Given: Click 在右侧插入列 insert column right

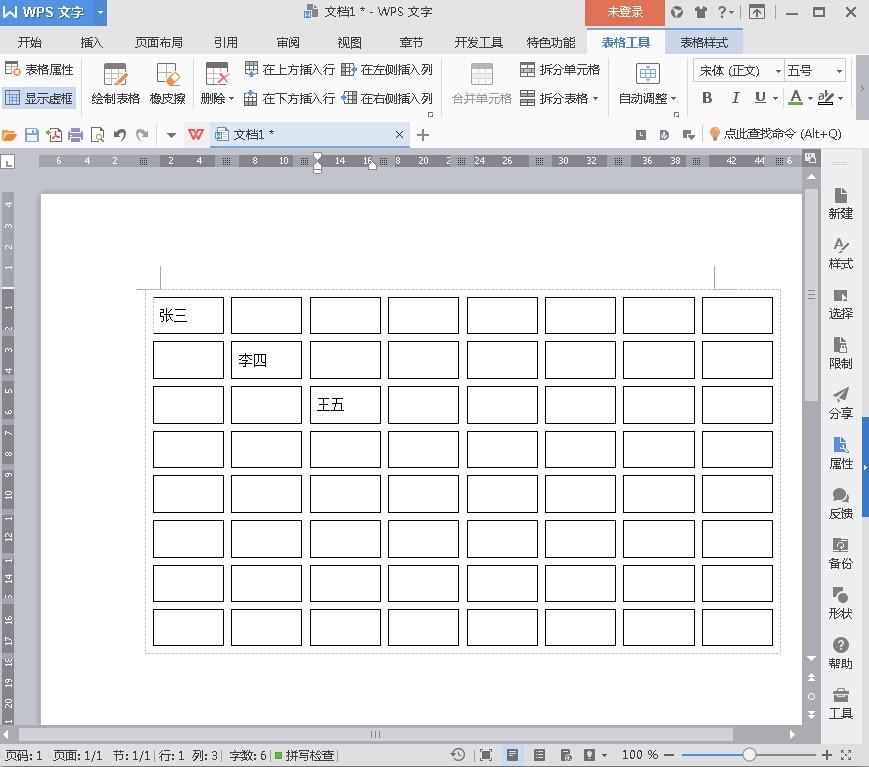Looking at the screenshot, I should [x=387, y=98].
